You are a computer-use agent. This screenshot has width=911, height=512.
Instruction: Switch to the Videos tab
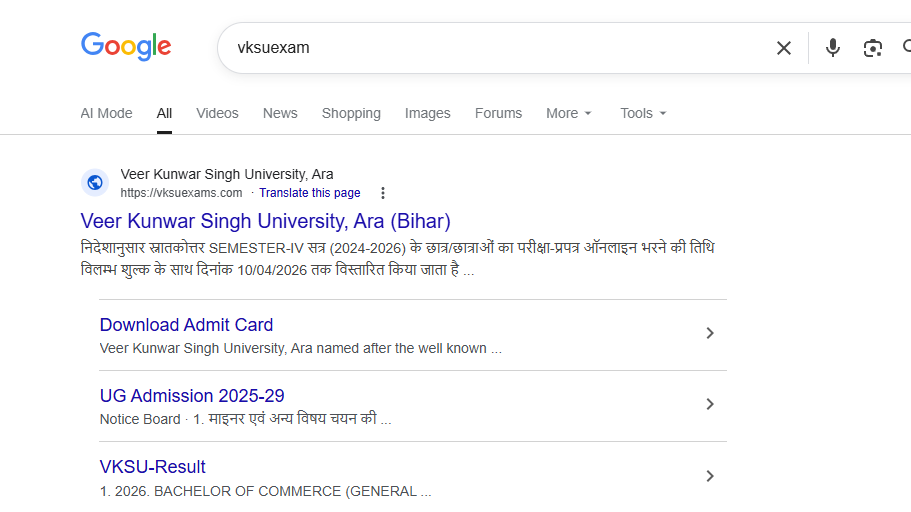(x=217, y=113)
